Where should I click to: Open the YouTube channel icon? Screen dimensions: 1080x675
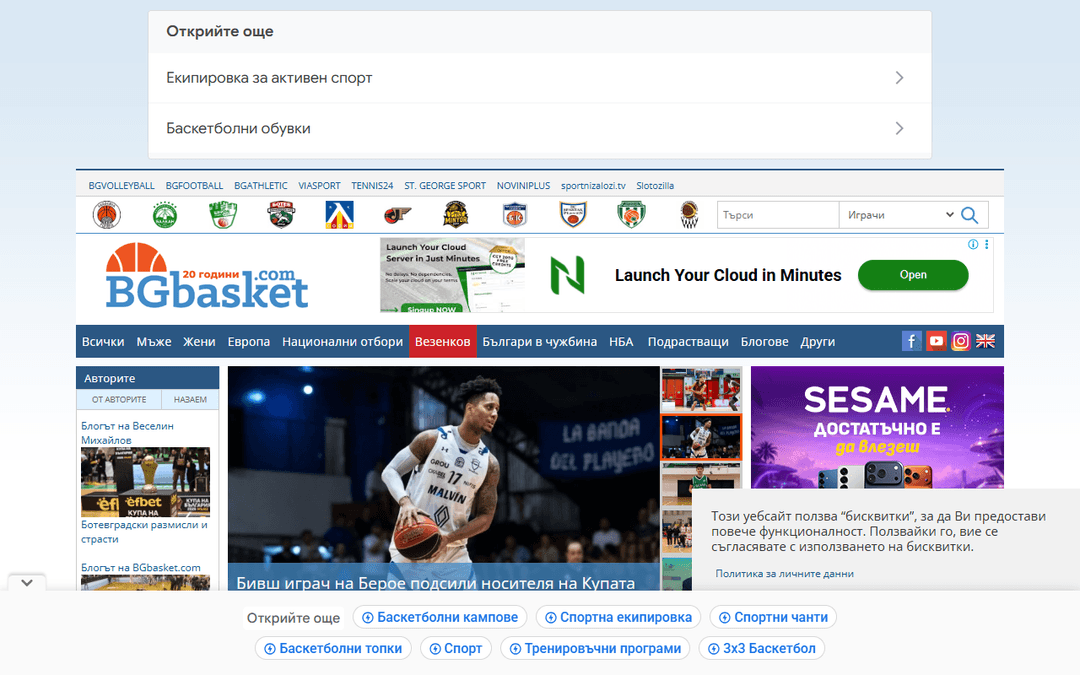pos(936,341)
